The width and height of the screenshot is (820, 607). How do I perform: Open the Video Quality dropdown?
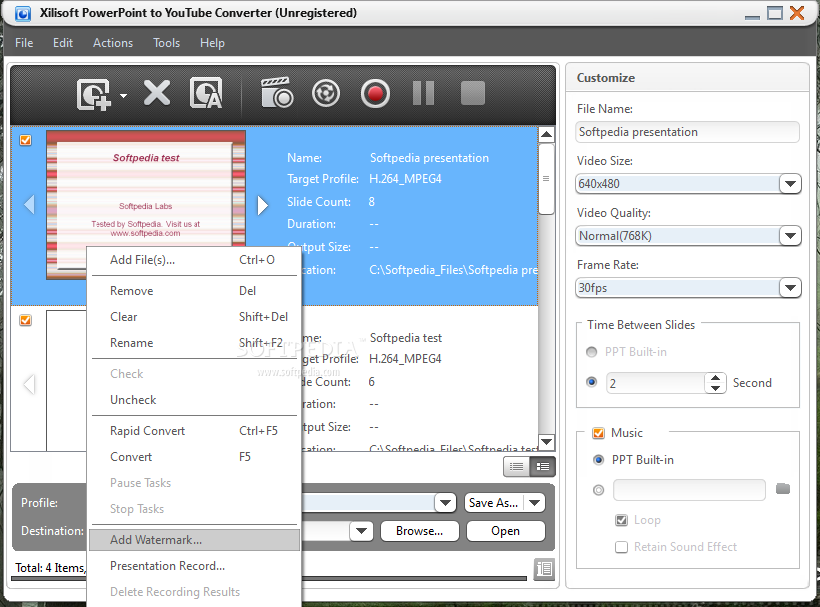tap(790, 236)
